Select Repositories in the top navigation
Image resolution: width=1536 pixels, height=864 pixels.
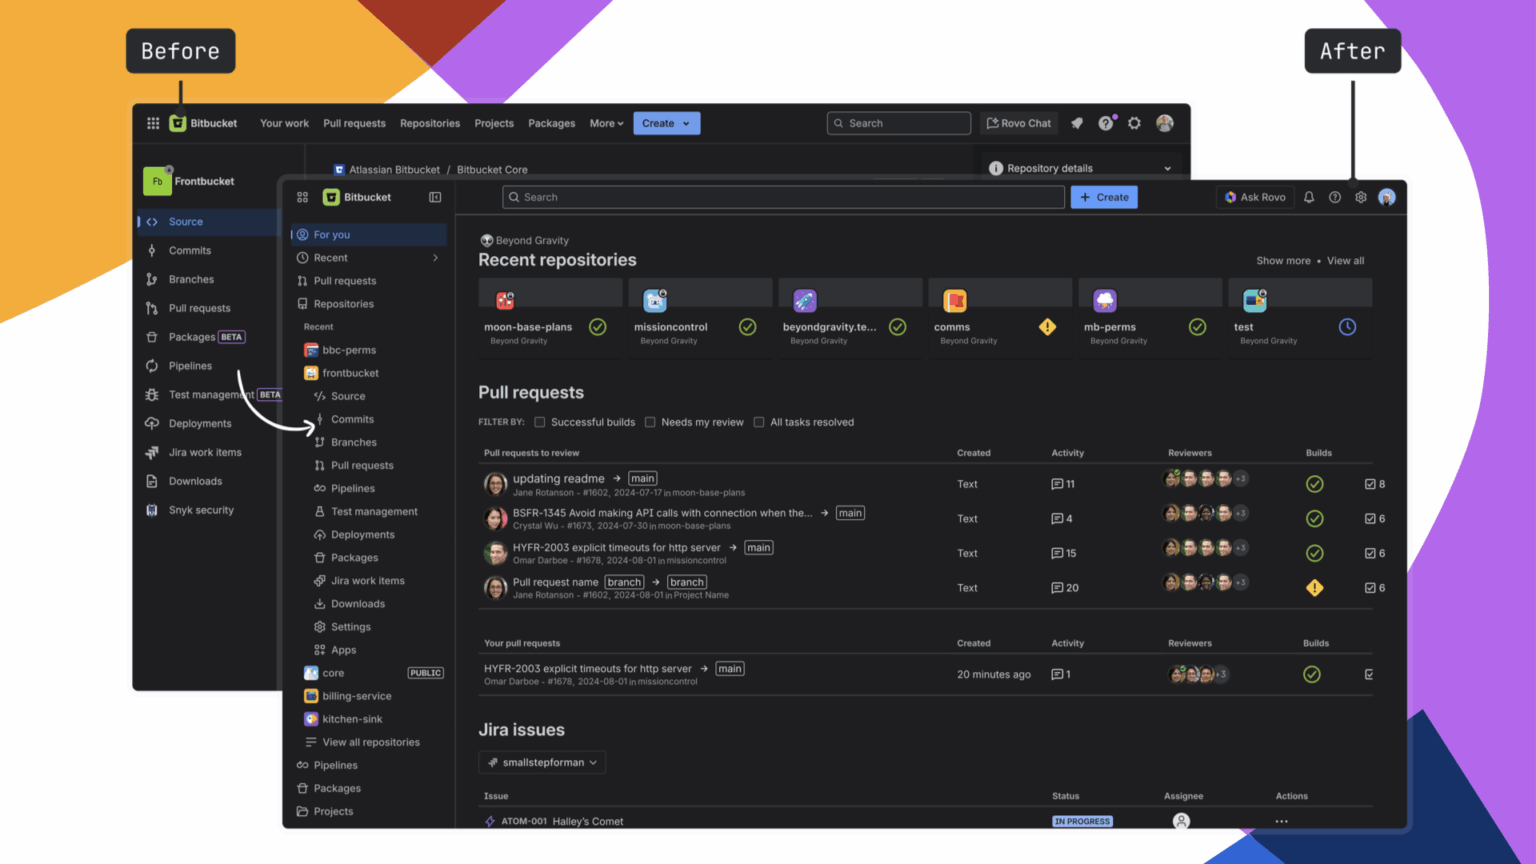[430, 123]
